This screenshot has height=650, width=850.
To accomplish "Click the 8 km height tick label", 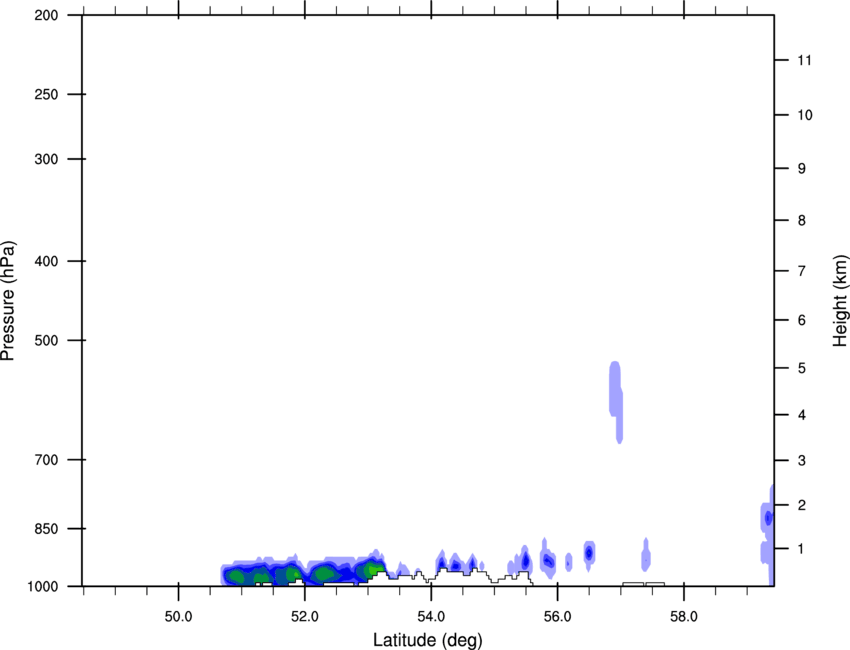I will tap(802, 220).
